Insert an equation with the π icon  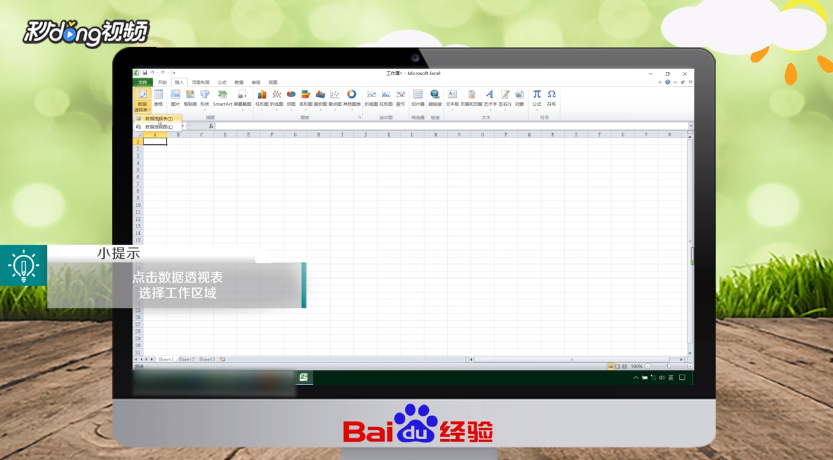[x=537, y=99]
